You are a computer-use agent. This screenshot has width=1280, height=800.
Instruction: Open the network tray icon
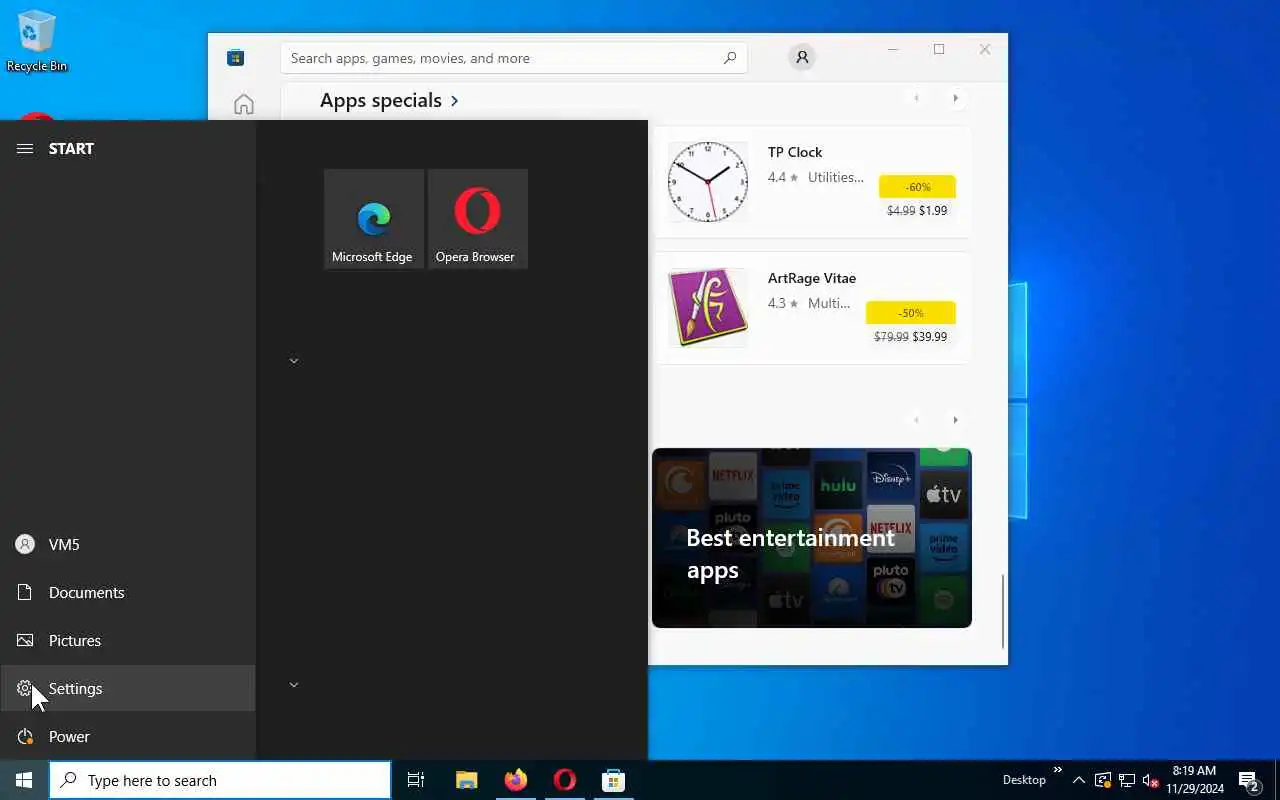pyautogui.click(x=1127, y=780)
